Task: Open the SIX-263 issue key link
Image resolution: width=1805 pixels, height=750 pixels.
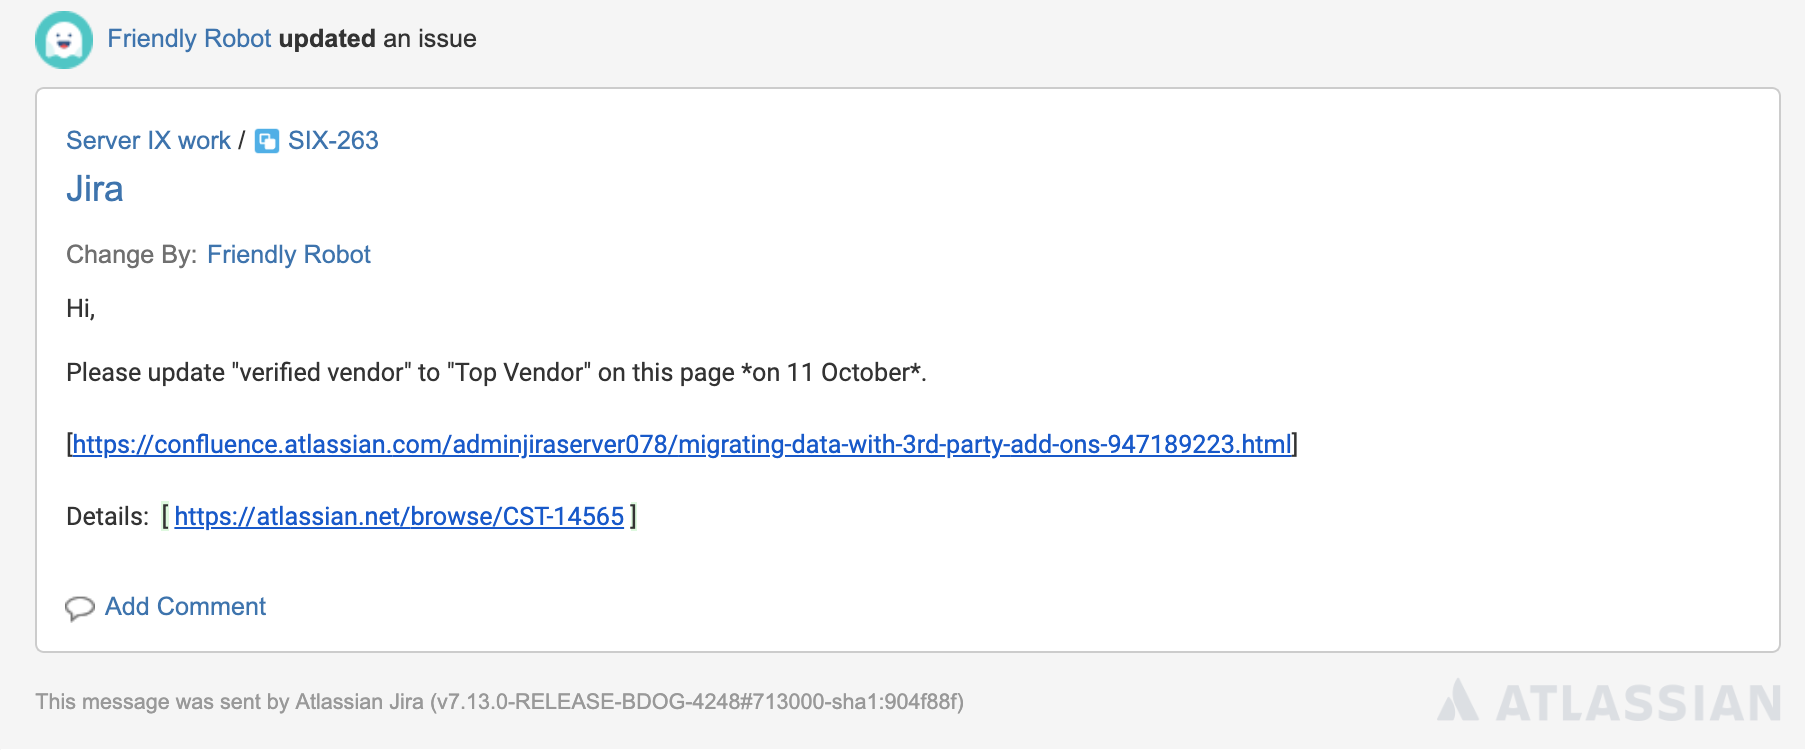Action: [333, 141]
